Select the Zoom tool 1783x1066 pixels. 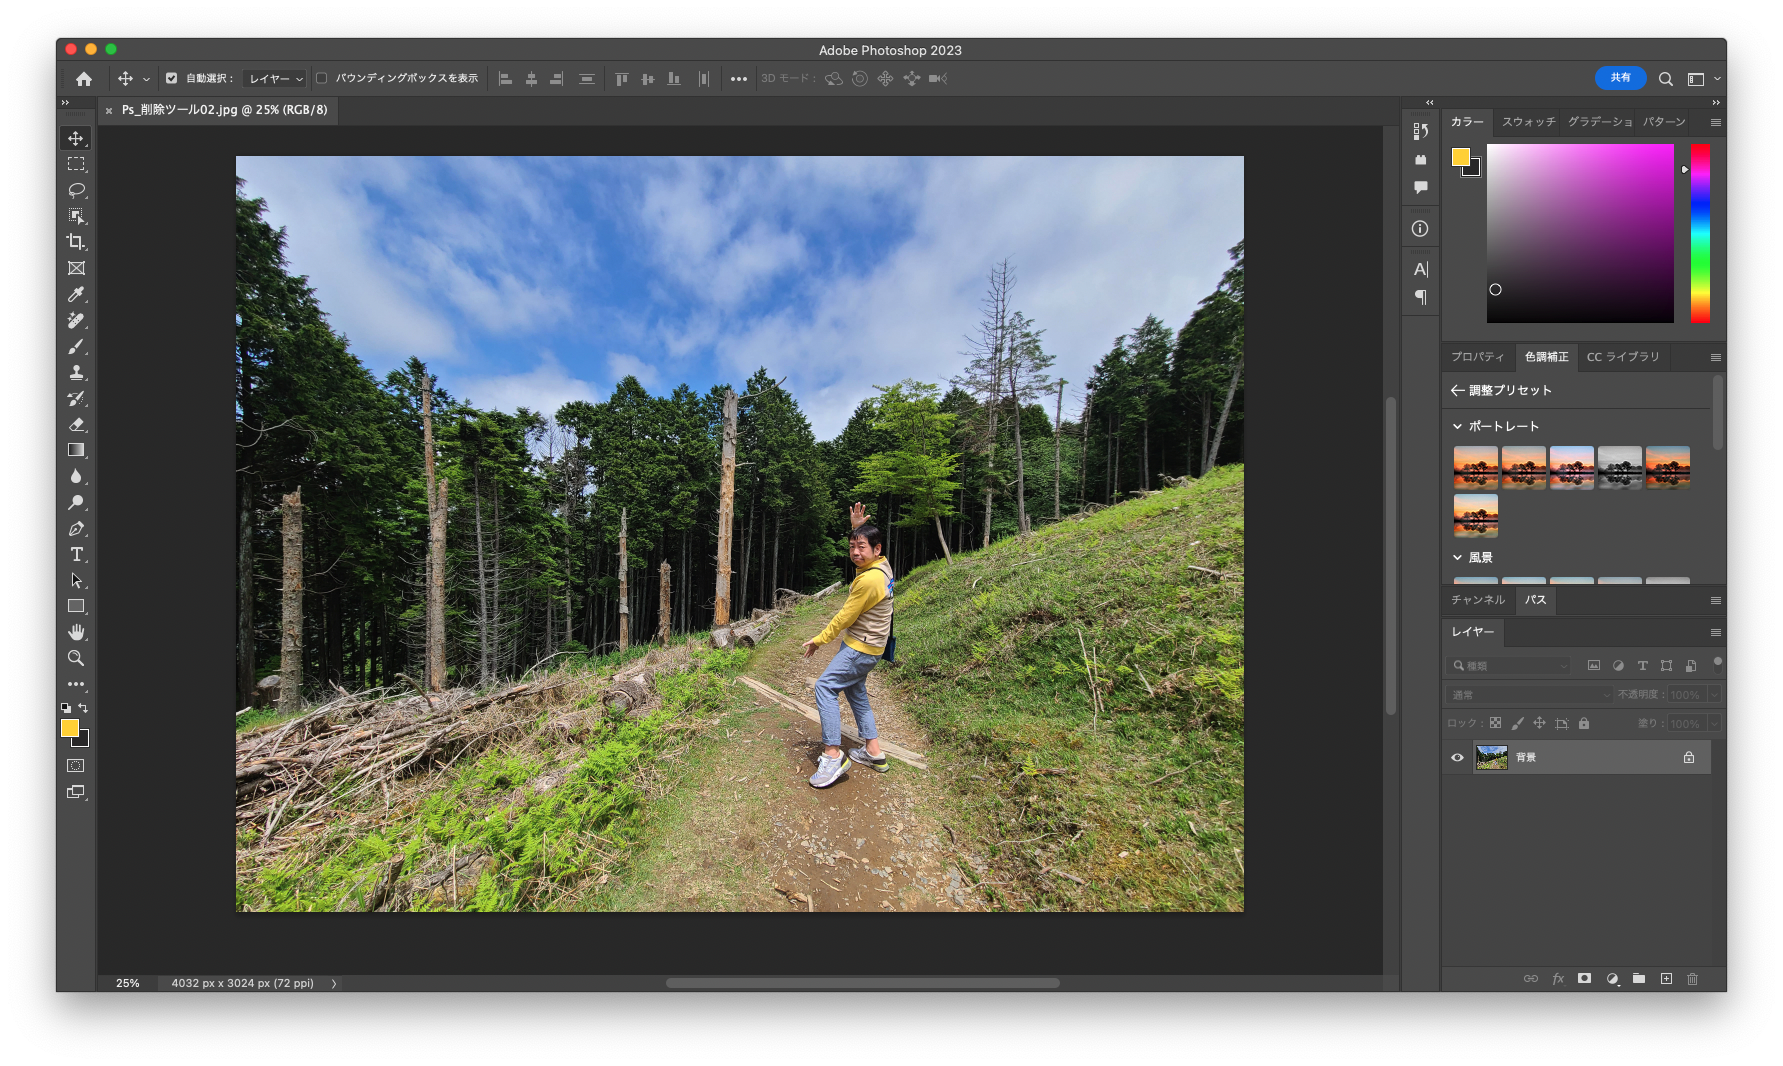tap(76, 658)
